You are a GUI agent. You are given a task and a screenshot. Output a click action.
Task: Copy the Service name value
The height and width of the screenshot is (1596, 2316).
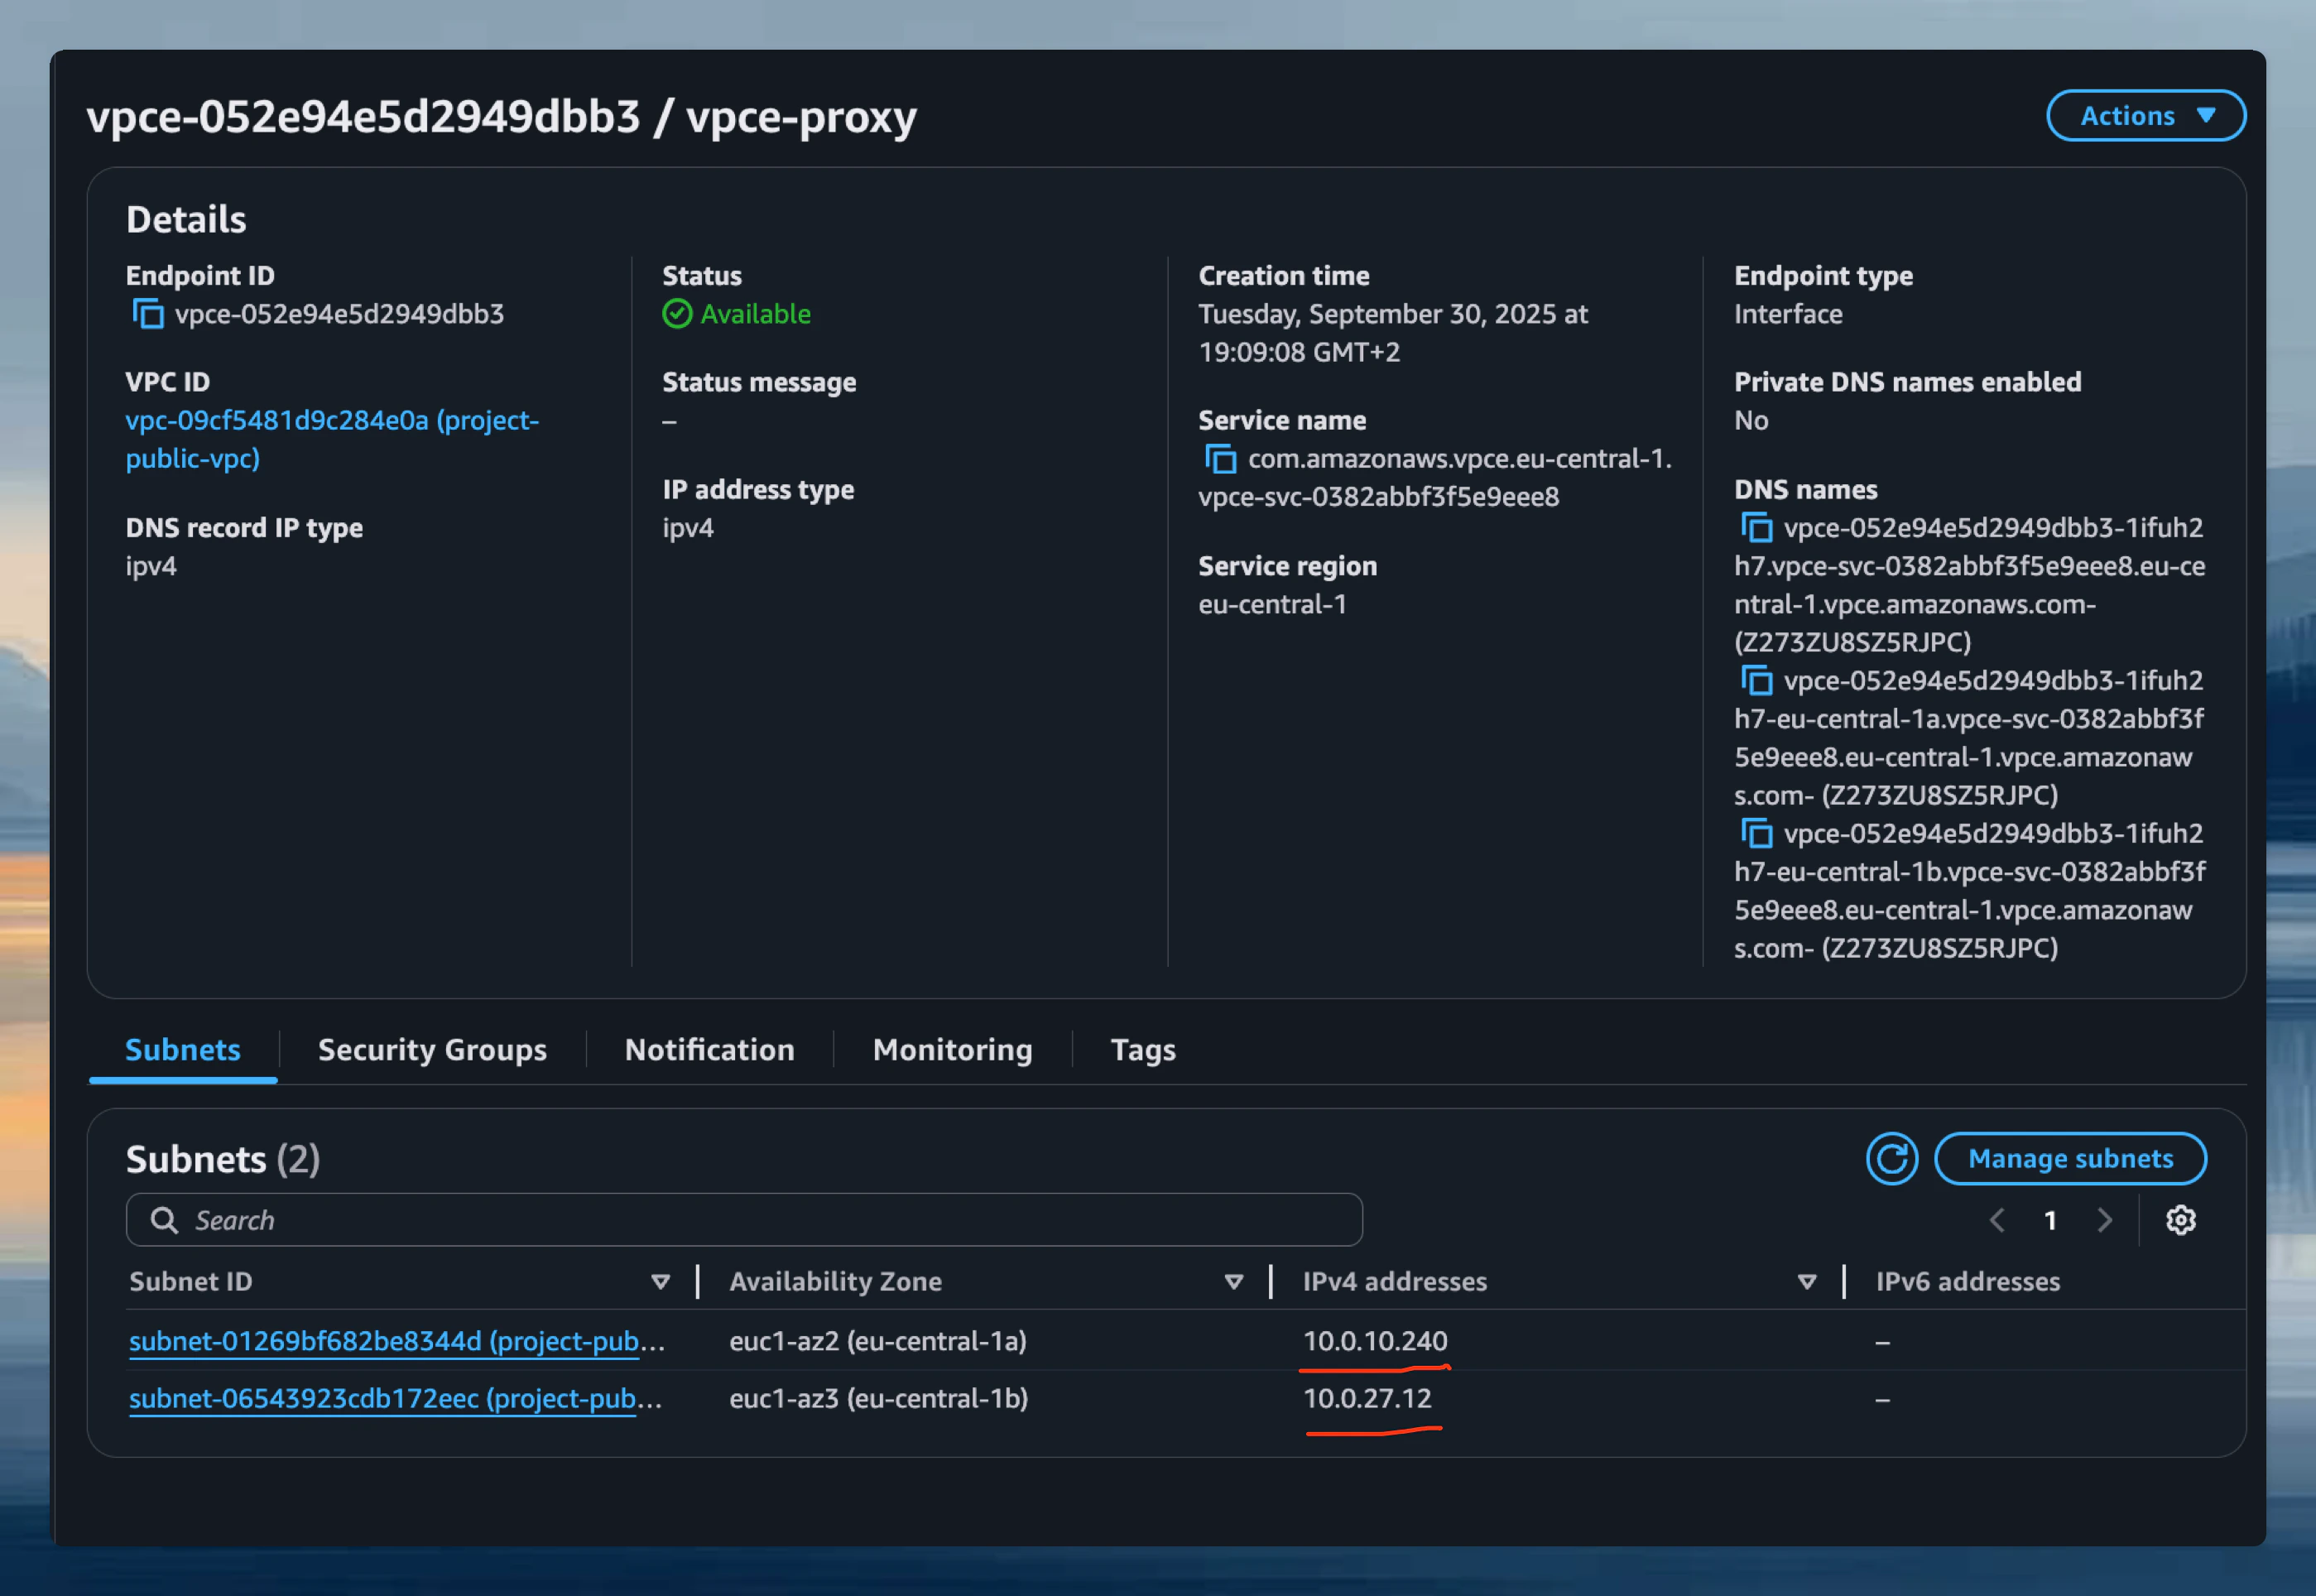tap(1222, 459)
